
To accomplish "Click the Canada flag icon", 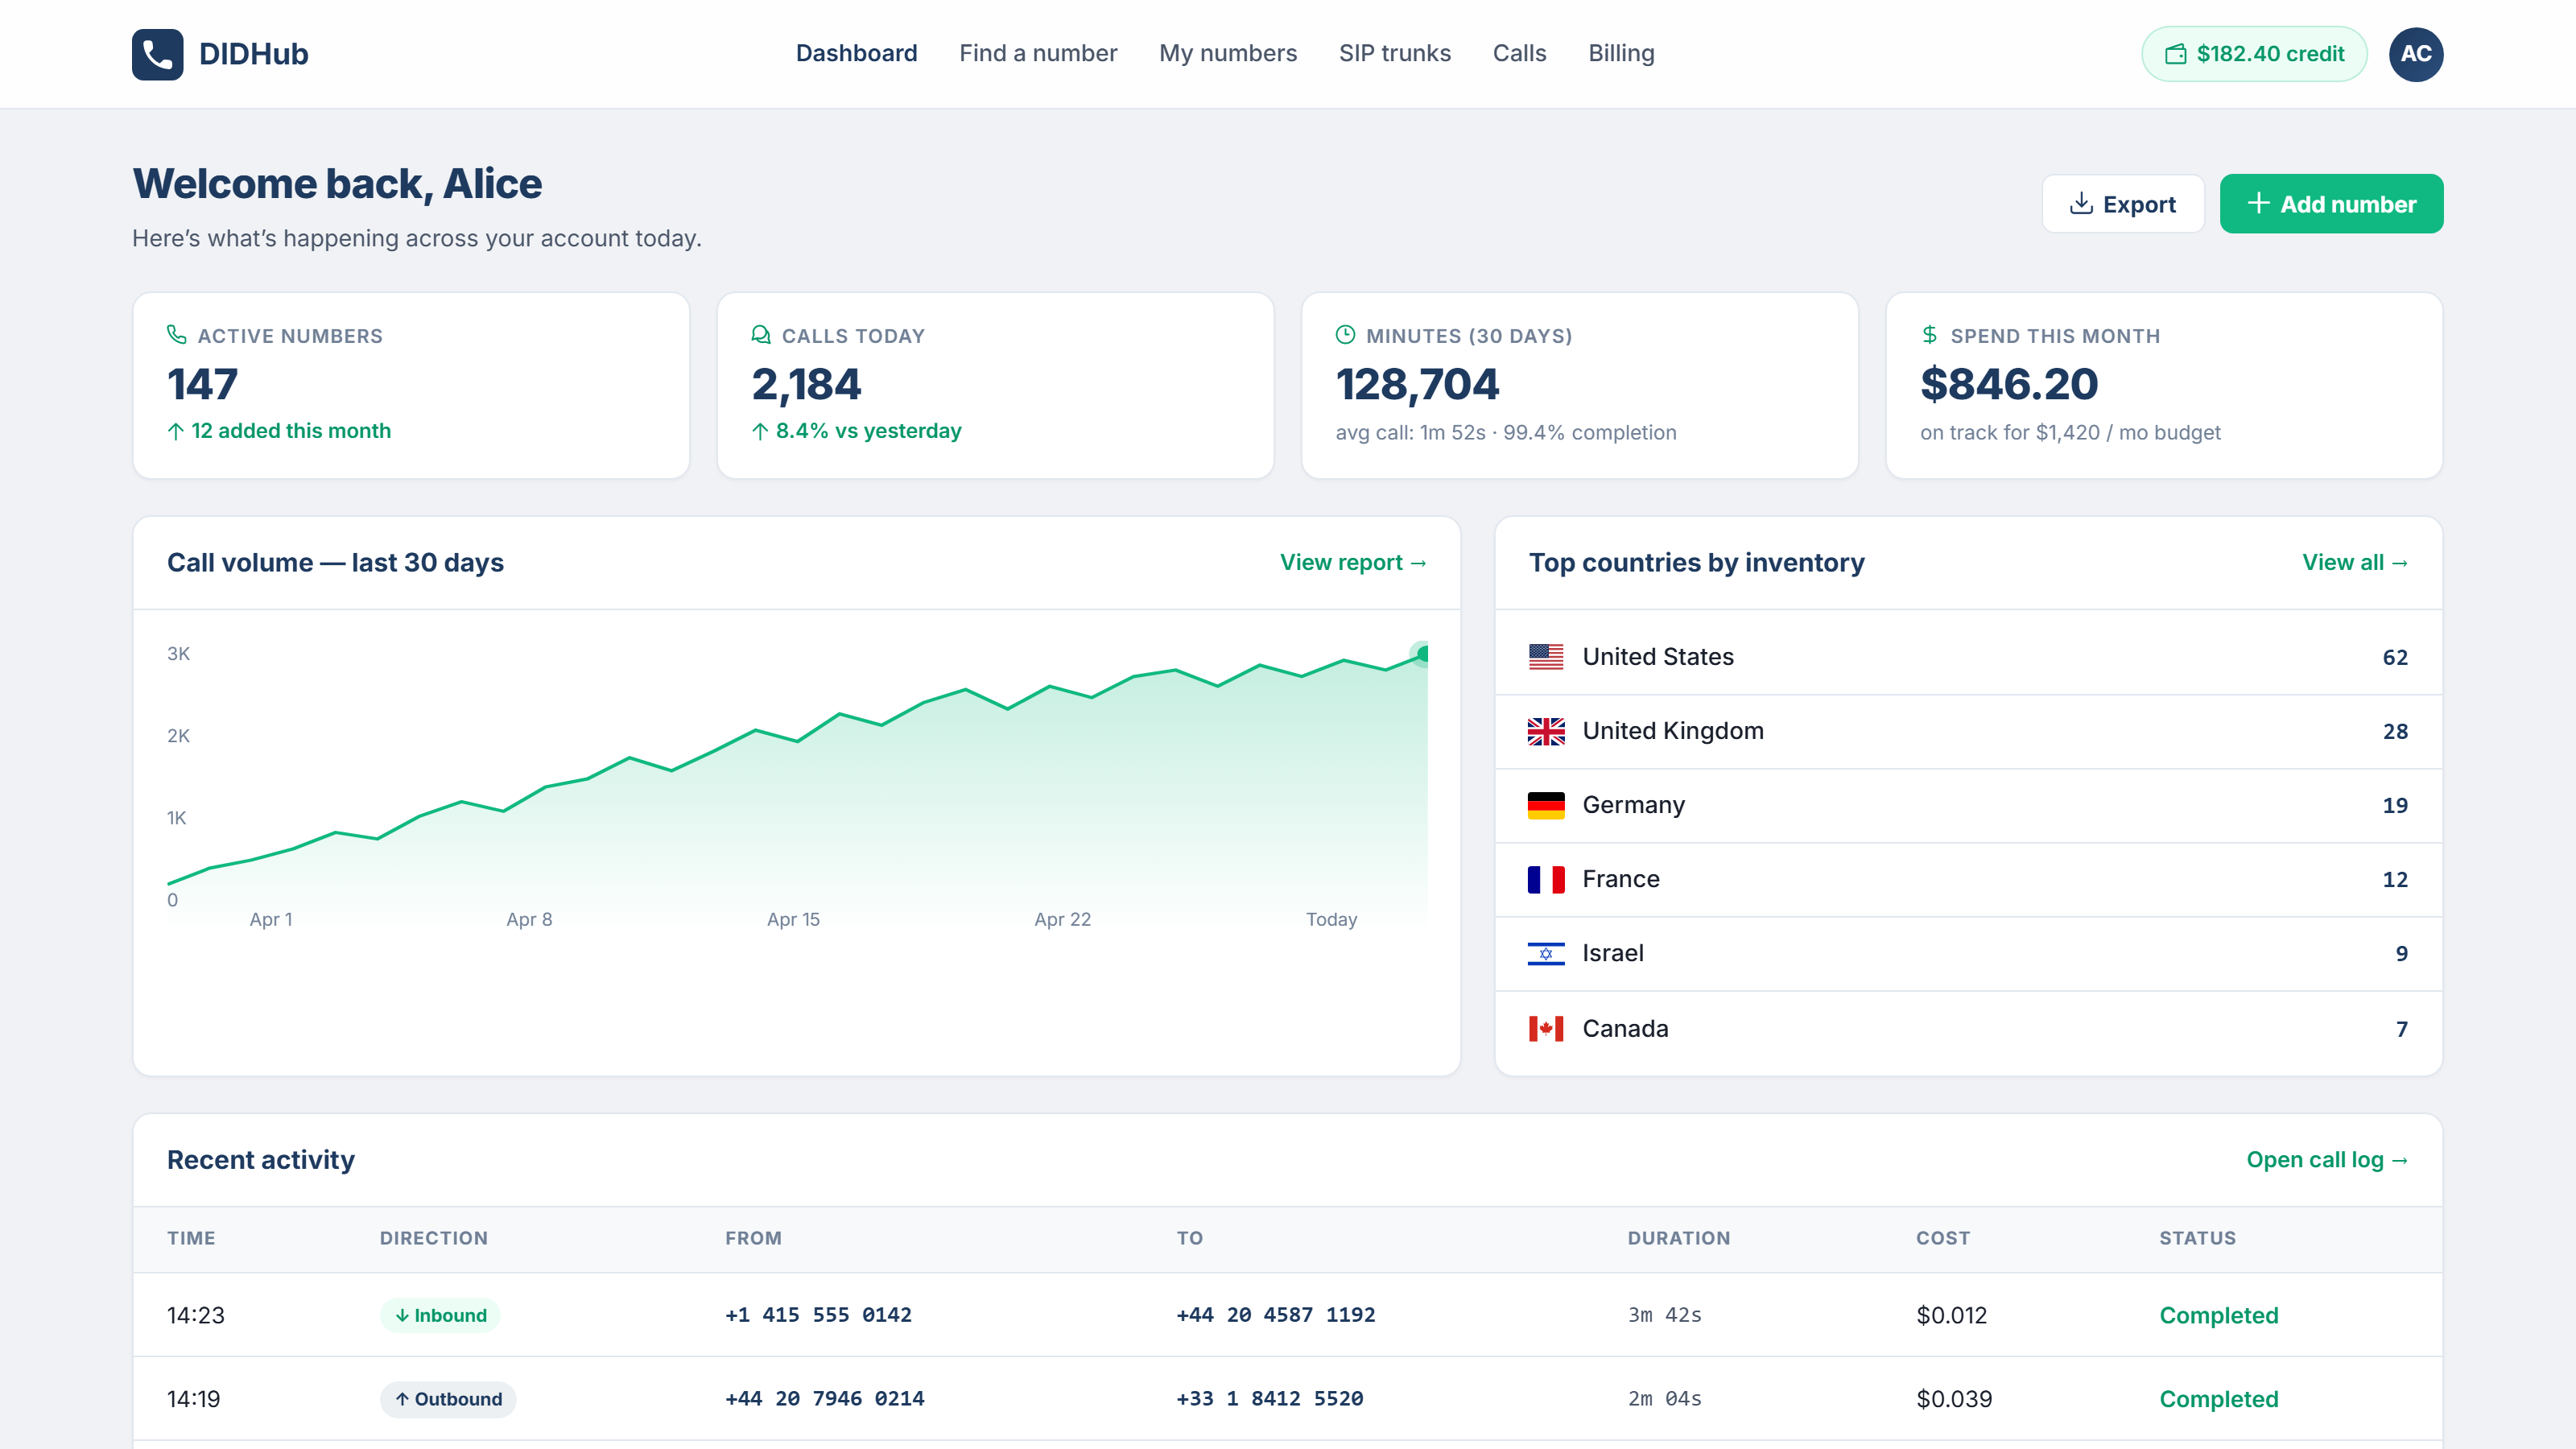I will (1545, 1028).
